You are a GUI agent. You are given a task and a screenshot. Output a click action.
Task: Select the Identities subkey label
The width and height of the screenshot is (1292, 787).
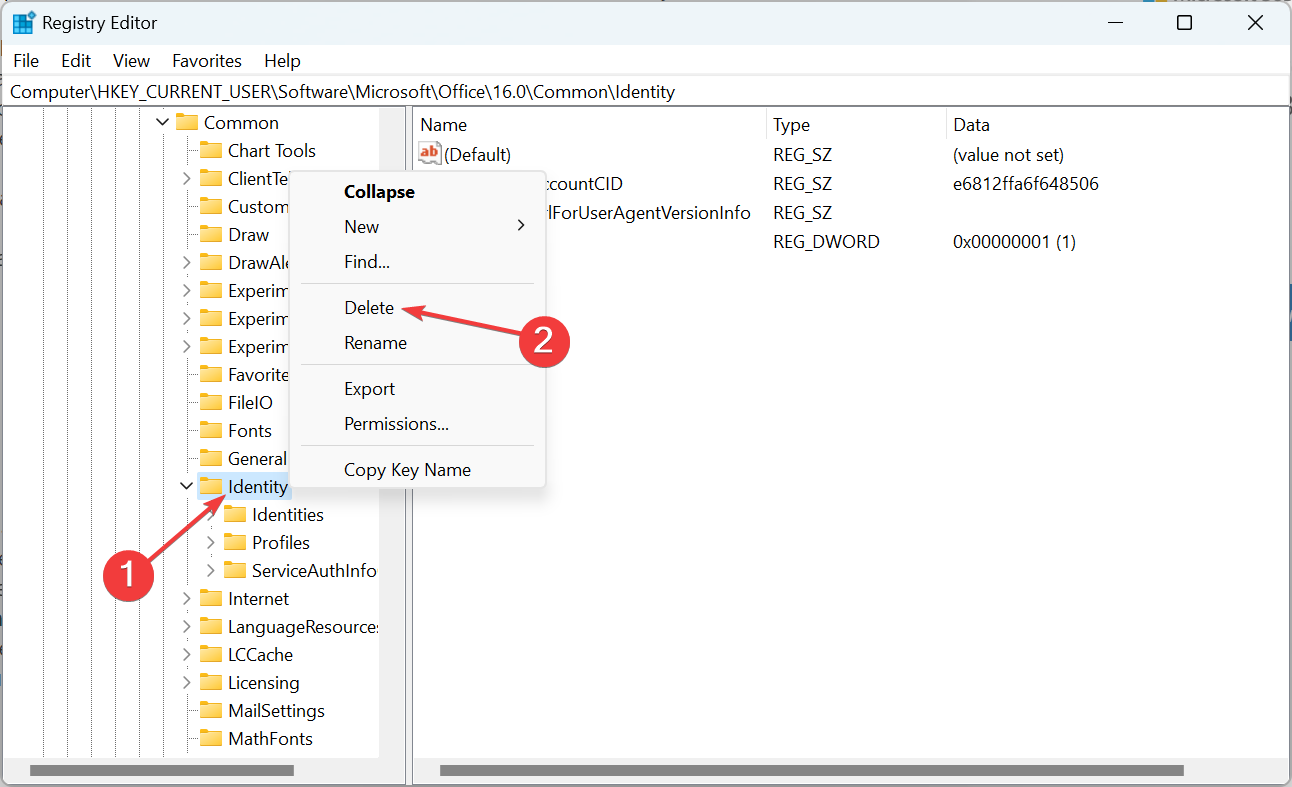288,514
